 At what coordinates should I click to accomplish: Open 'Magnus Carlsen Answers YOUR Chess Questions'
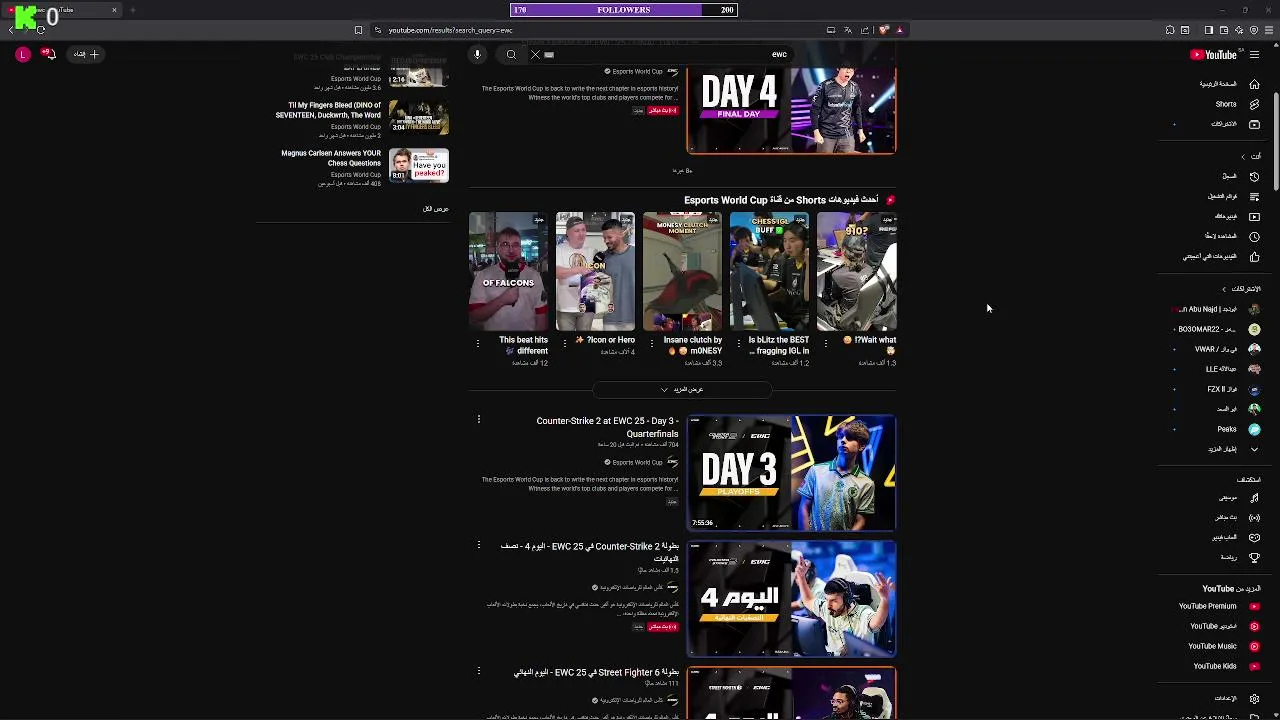tap(331, 158)
